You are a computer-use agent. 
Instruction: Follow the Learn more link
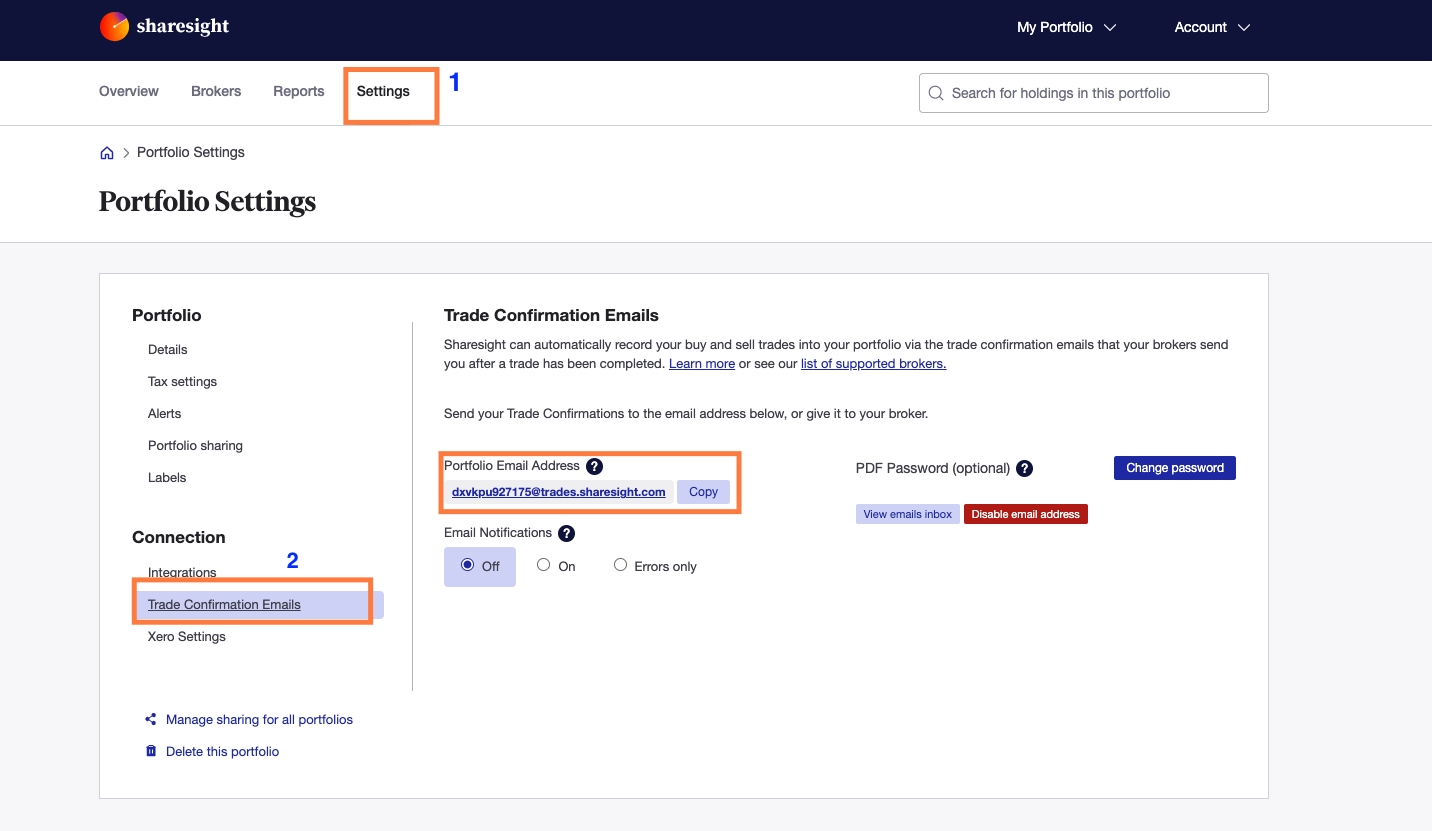pos(702,364)
